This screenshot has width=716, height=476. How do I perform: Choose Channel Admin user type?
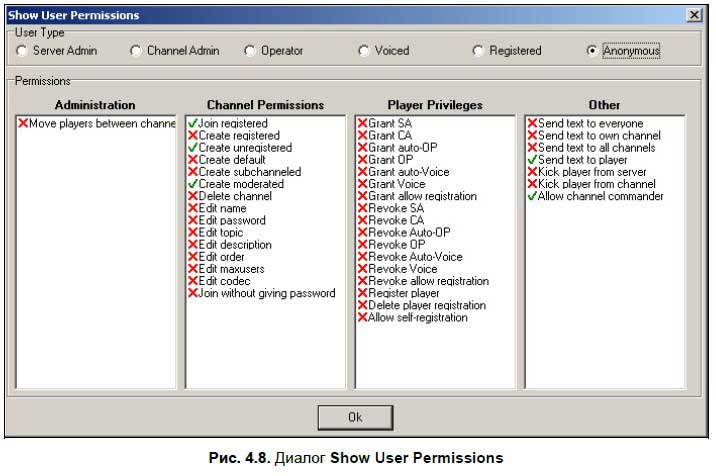click(136, 51)
